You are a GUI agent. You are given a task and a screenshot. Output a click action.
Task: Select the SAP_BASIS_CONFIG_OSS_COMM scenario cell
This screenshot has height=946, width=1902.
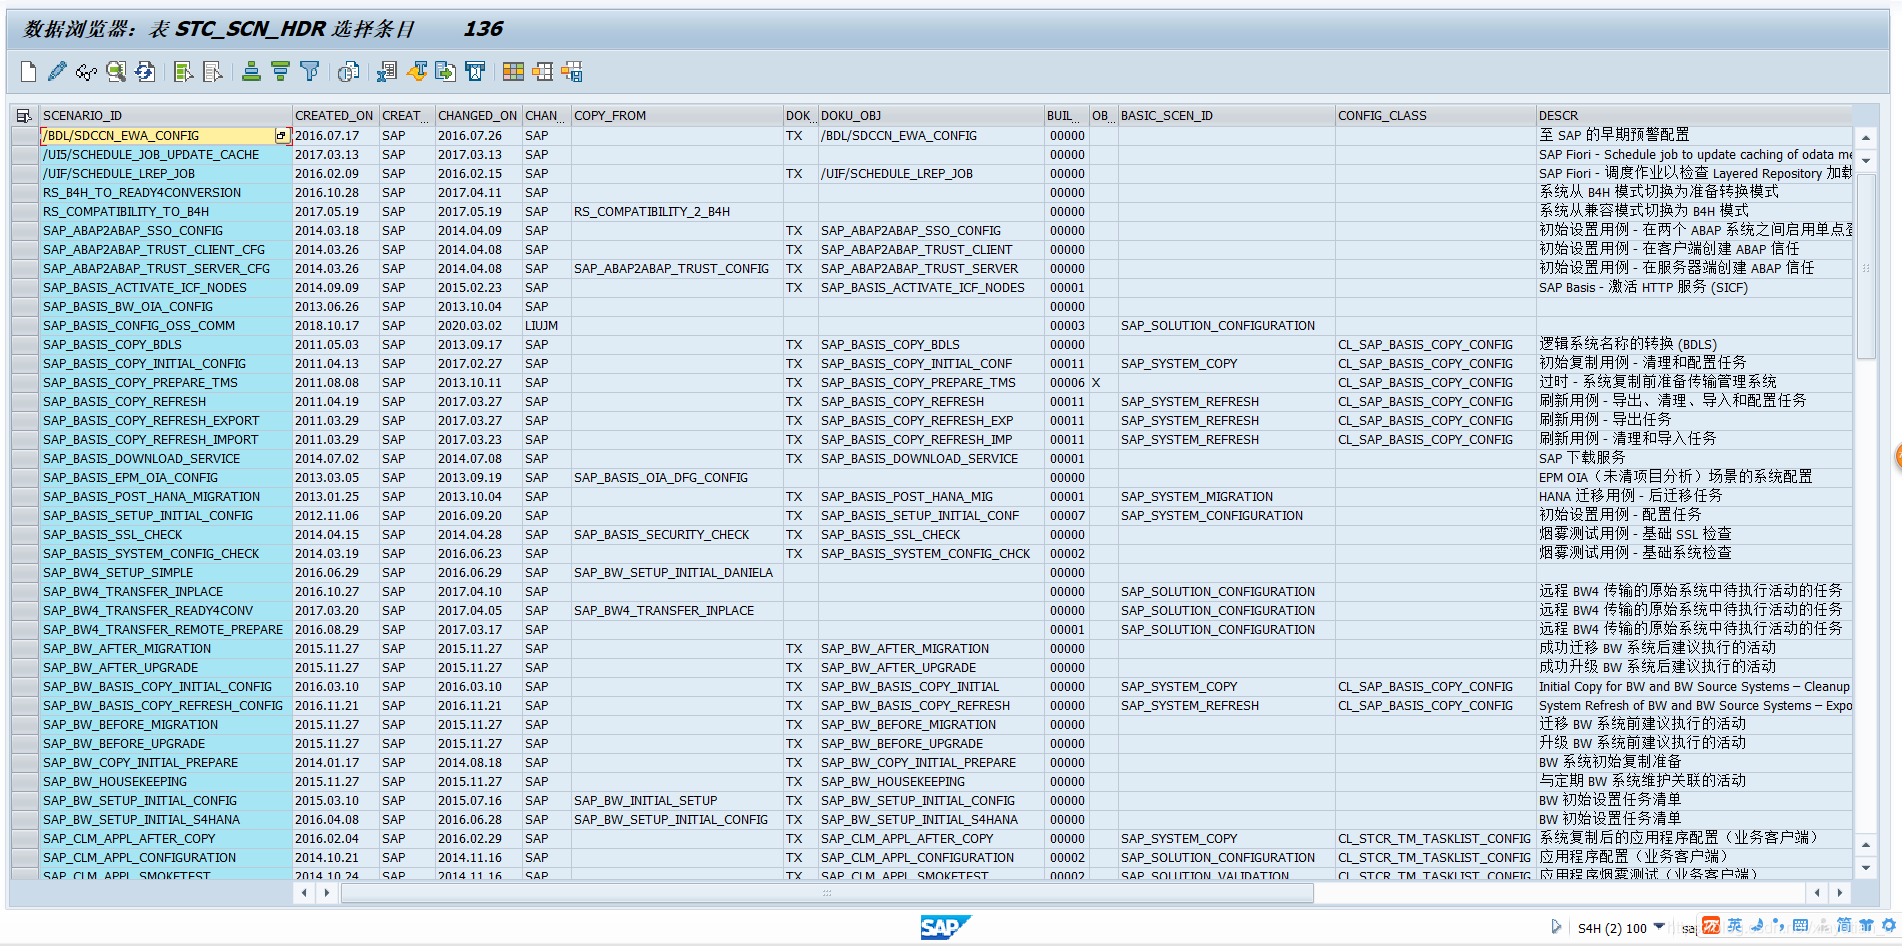[x=166, y=326]
